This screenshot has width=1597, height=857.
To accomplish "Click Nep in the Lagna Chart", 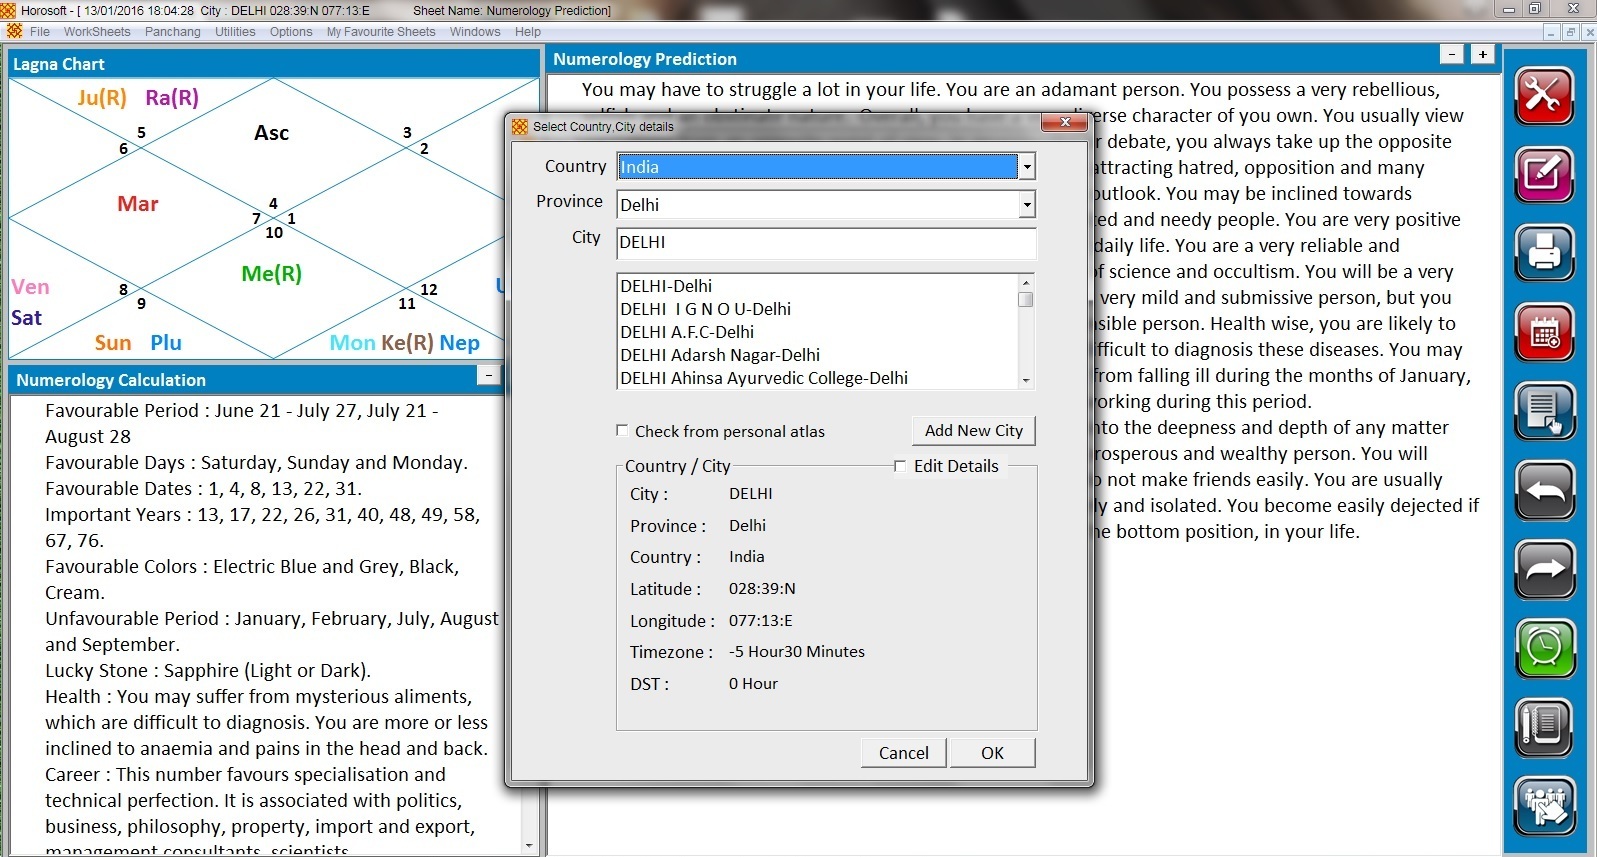I will point(459,343).
